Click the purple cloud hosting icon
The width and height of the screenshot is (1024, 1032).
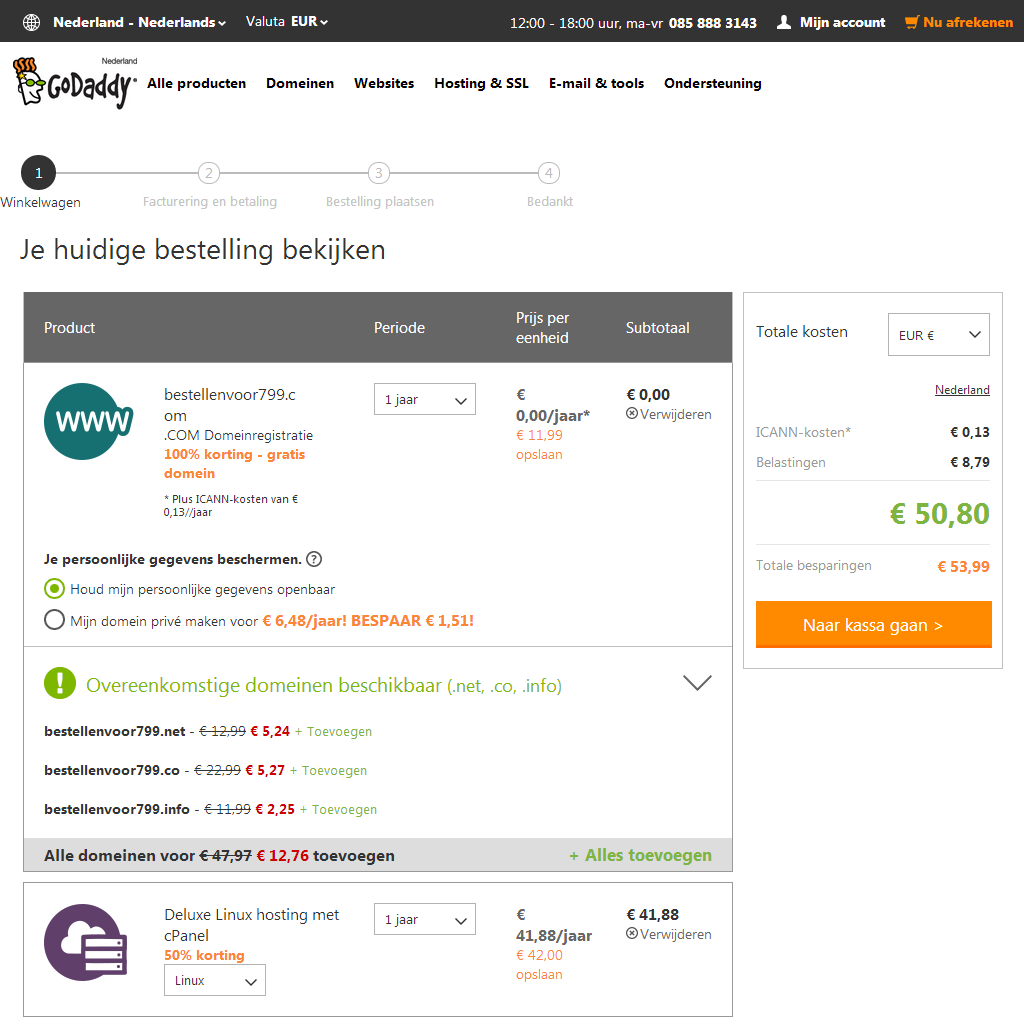(89, 941)
